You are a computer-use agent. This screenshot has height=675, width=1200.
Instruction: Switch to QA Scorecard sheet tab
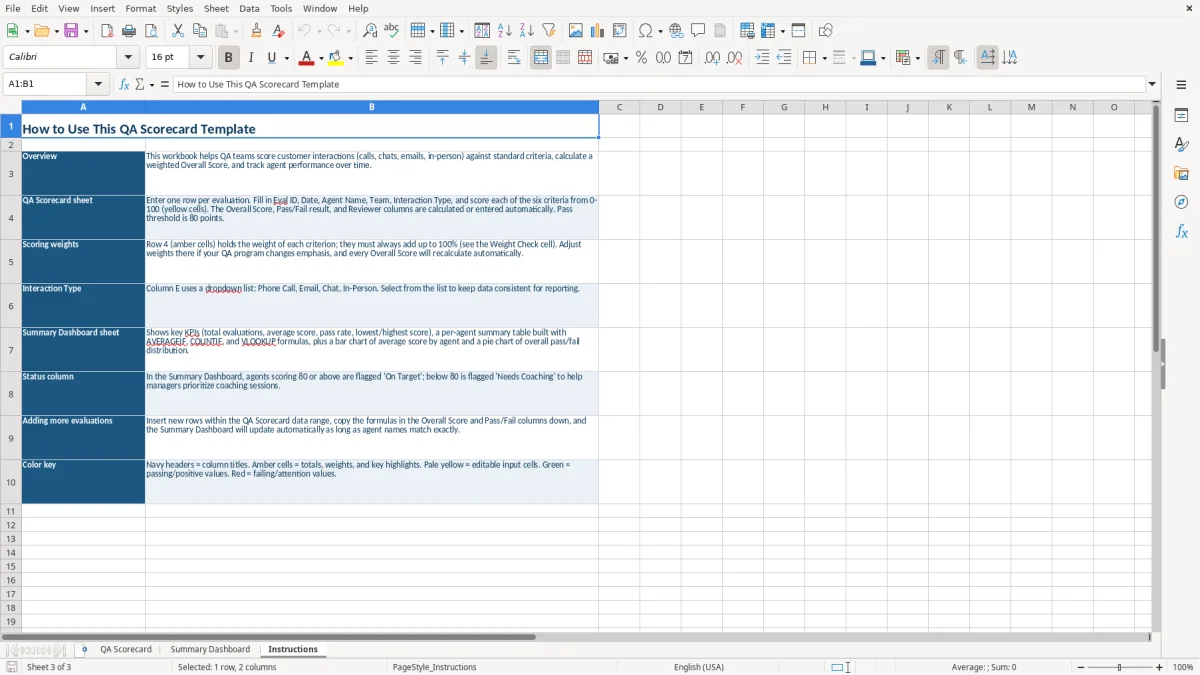[126, 650]
